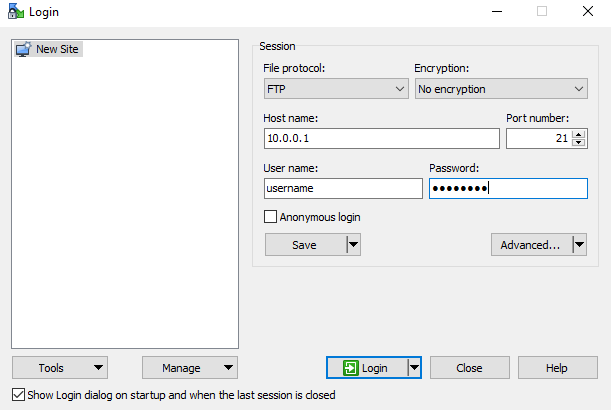Decrease port number with down arrow

tap(579, 143)
